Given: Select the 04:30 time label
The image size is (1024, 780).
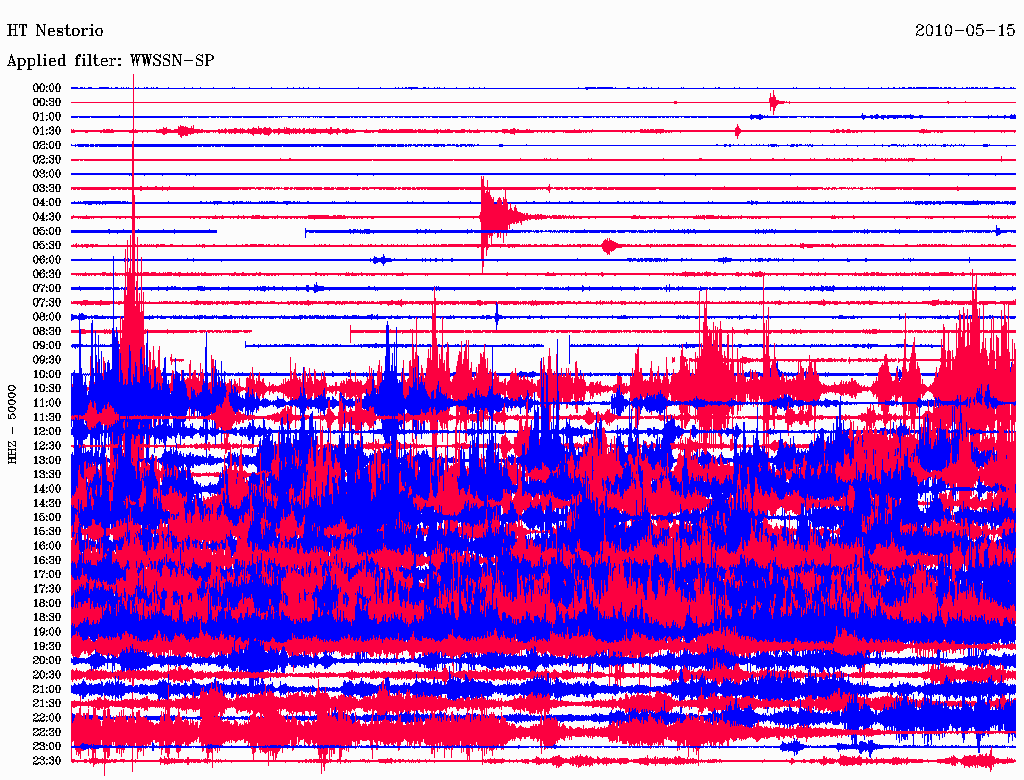Looking at the screenshot, I should (47, 217).
